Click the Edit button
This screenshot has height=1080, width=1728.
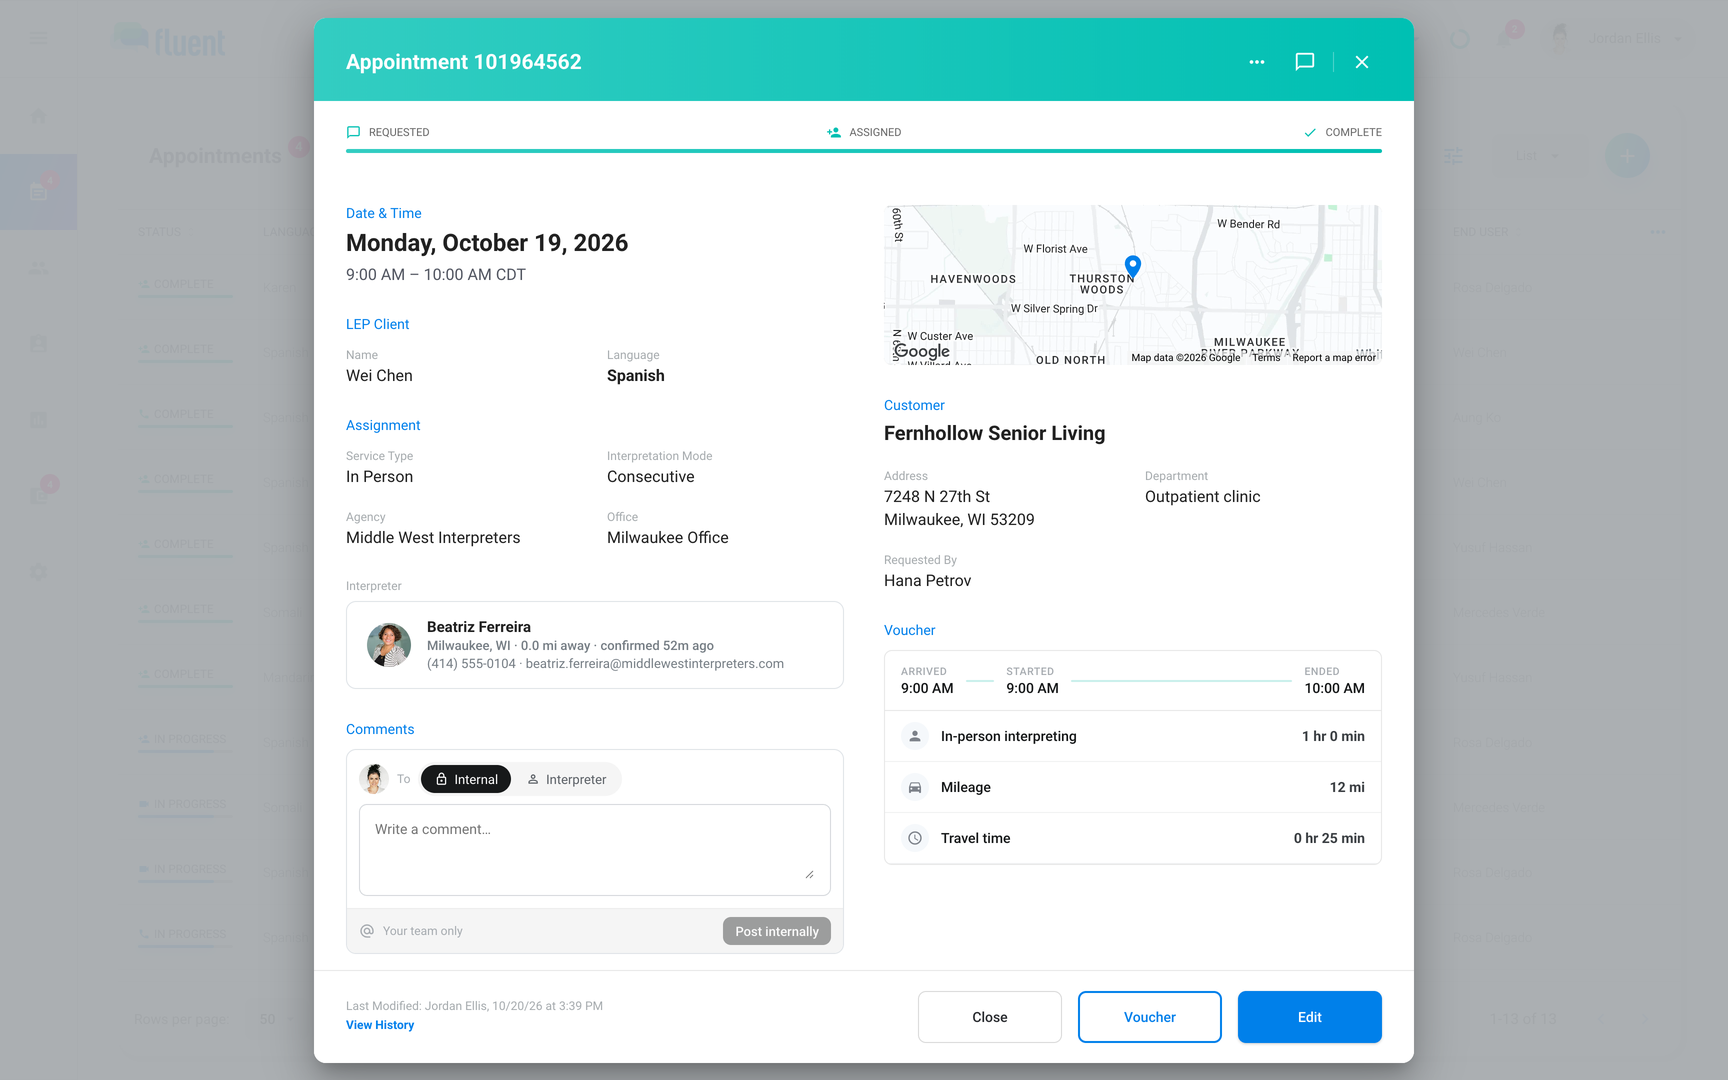1310,1017
